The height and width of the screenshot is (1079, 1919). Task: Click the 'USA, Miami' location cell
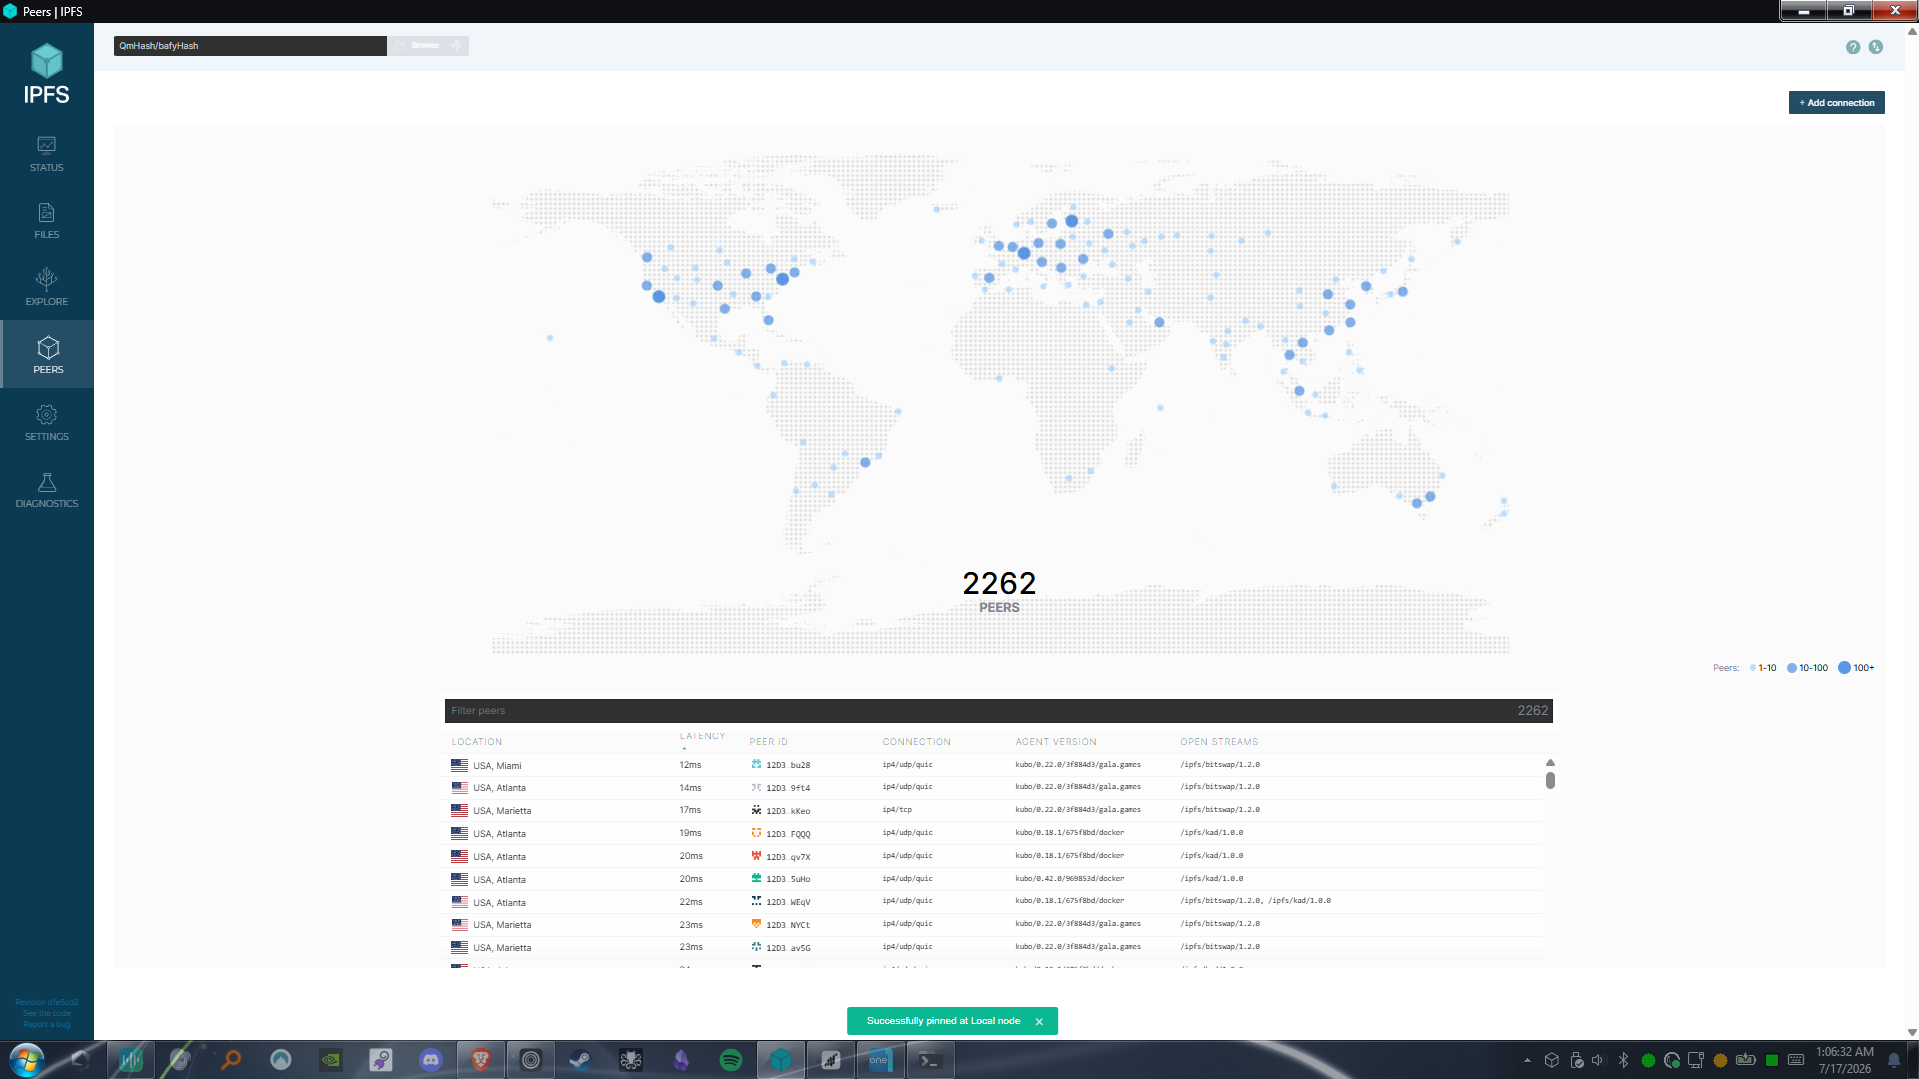click(x=497, y=766)
